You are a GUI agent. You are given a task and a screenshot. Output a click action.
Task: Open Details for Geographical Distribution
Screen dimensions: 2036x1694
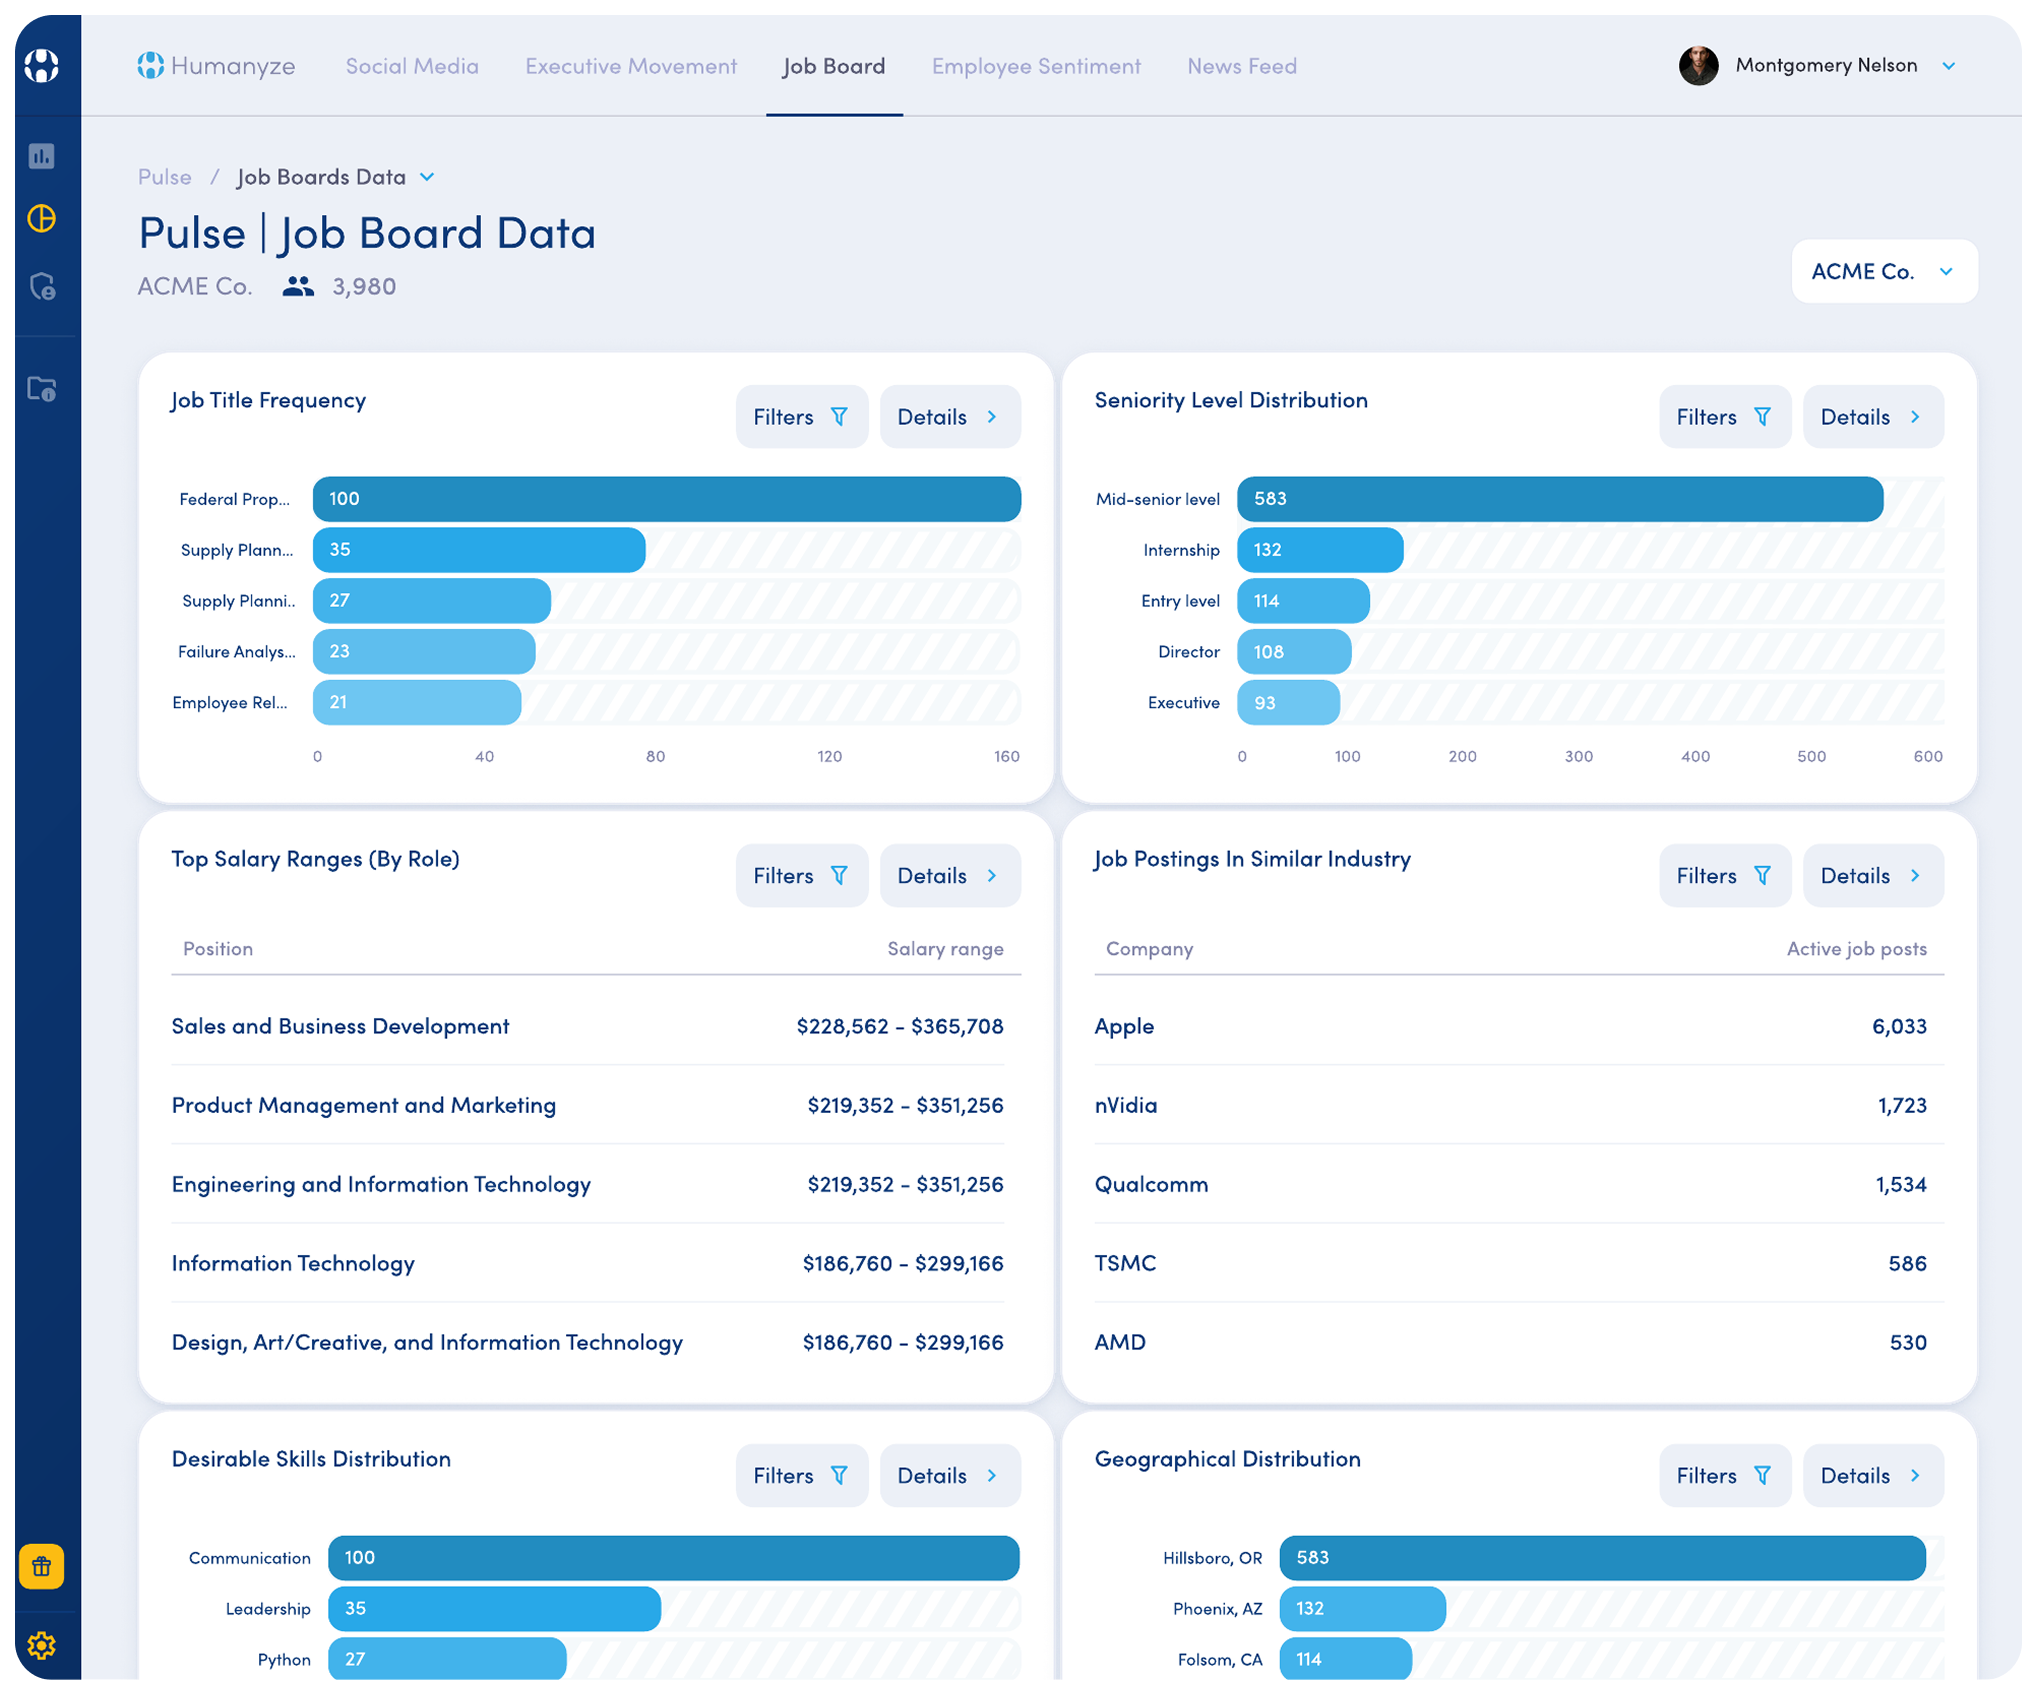1872,1476
